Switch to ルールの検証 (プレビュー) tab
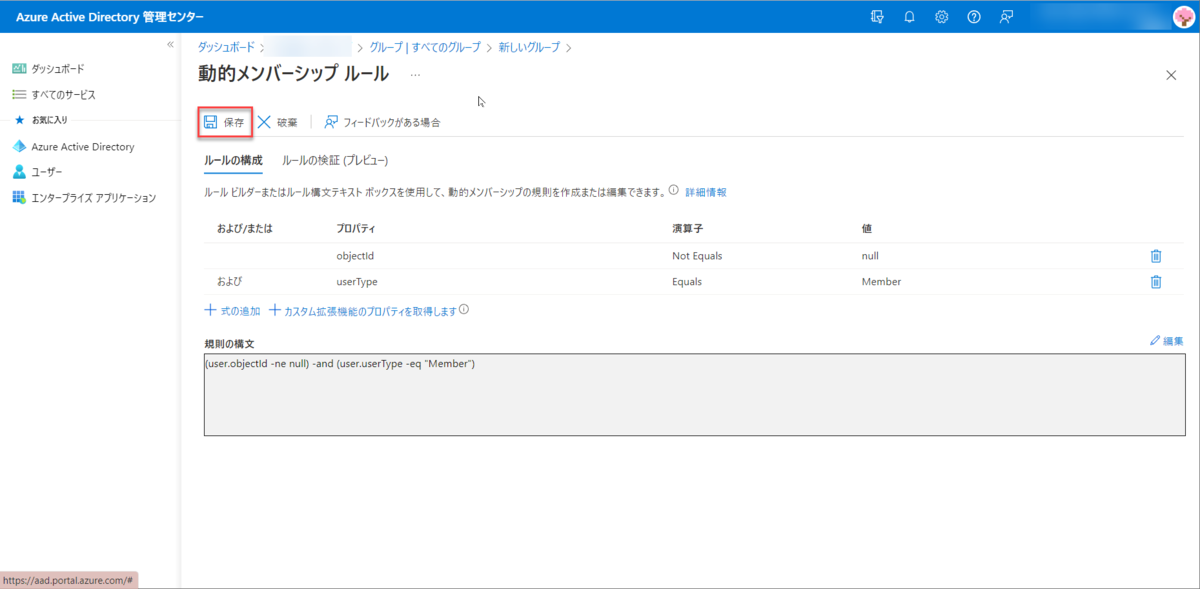Screen dimensions: 1200x589 (x=335, y=160)
